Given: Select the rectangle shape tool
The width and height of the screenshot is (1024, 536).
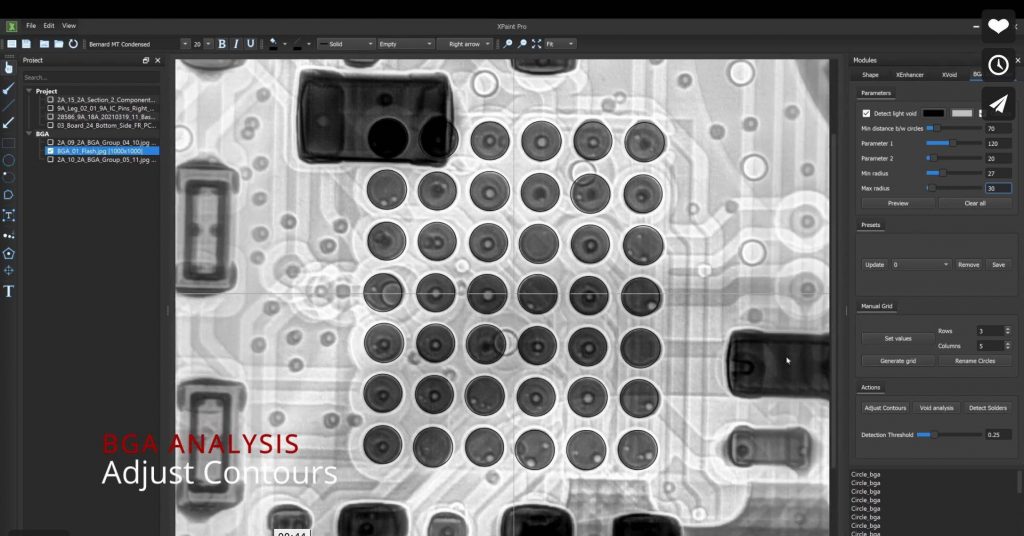Looking at the screenshot, I should coord(9,142).
